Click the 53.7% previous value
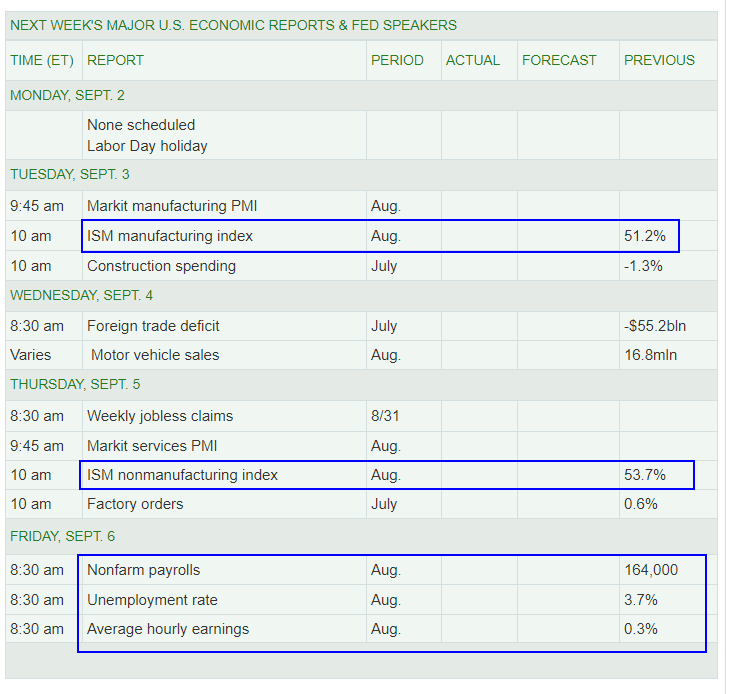The image size is (738, 694). (645, 475)
